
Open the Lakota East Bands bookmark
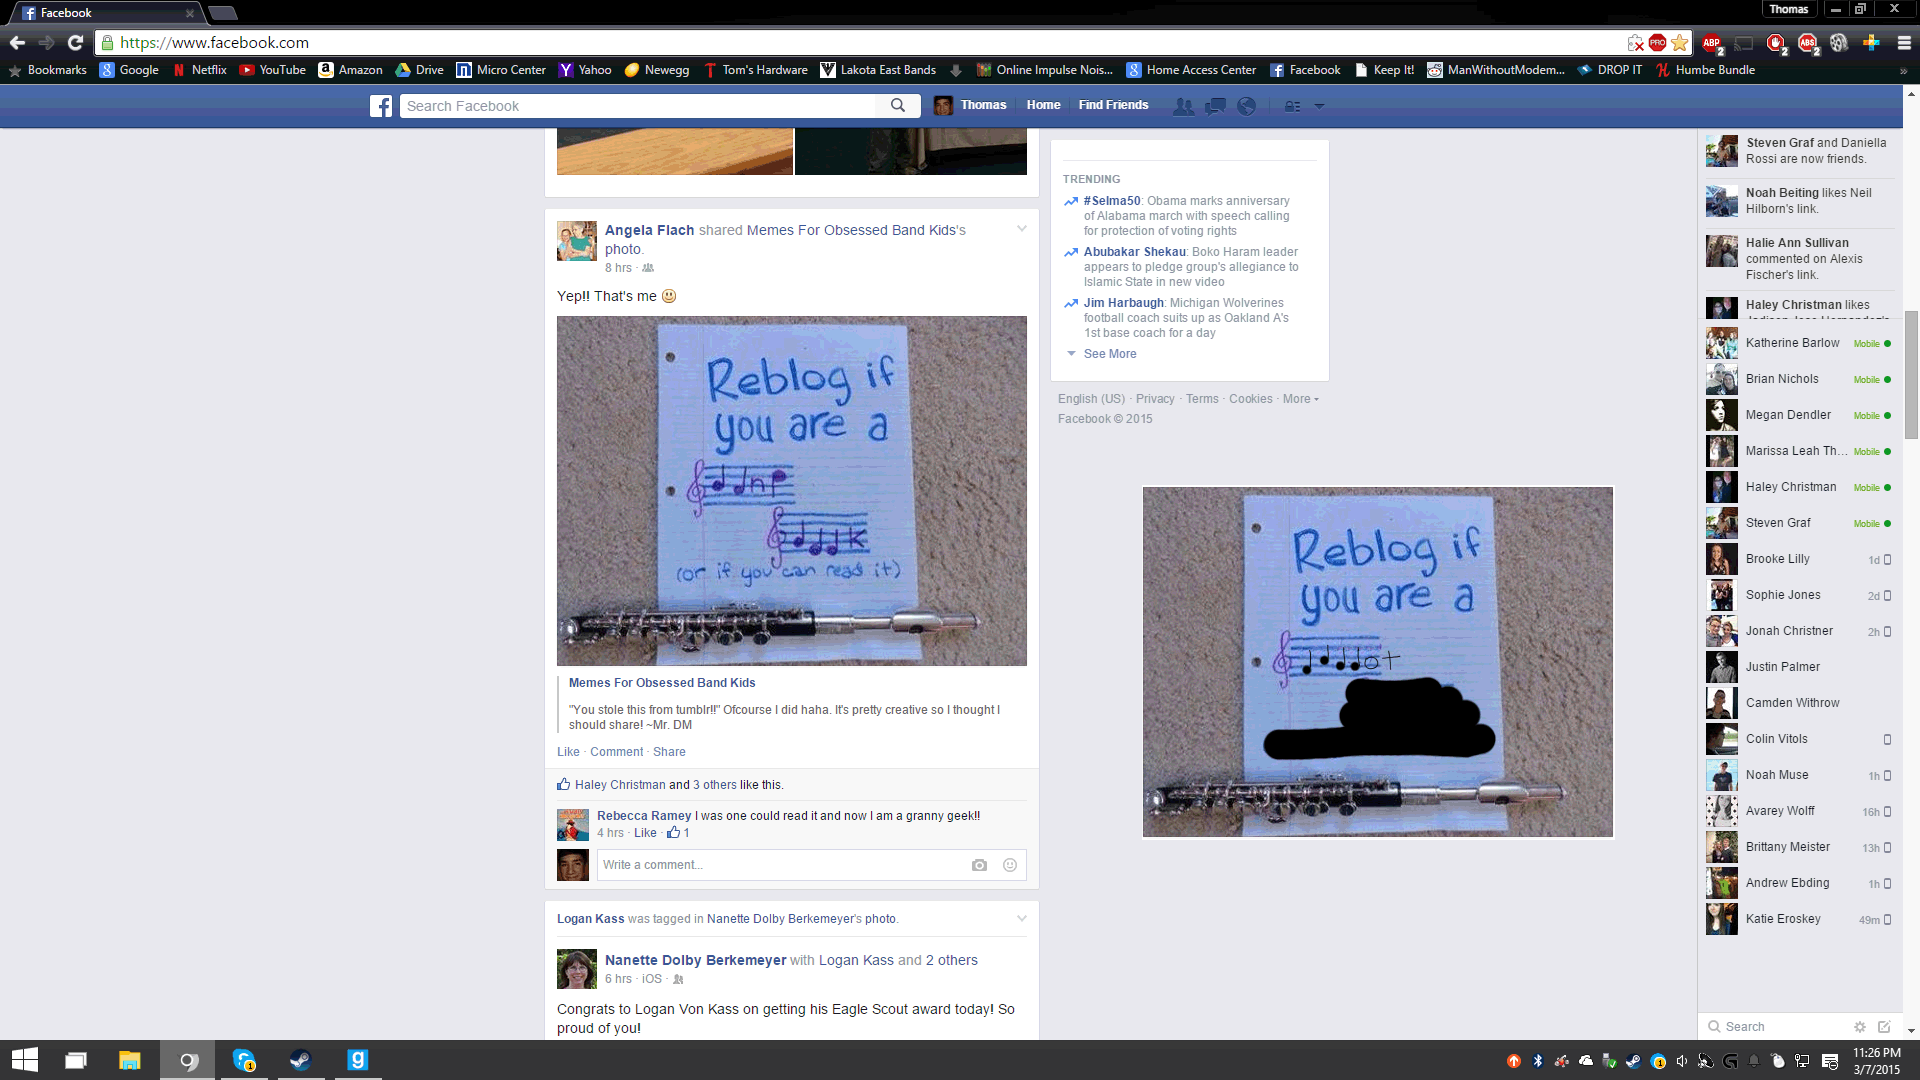pos(878,70)
